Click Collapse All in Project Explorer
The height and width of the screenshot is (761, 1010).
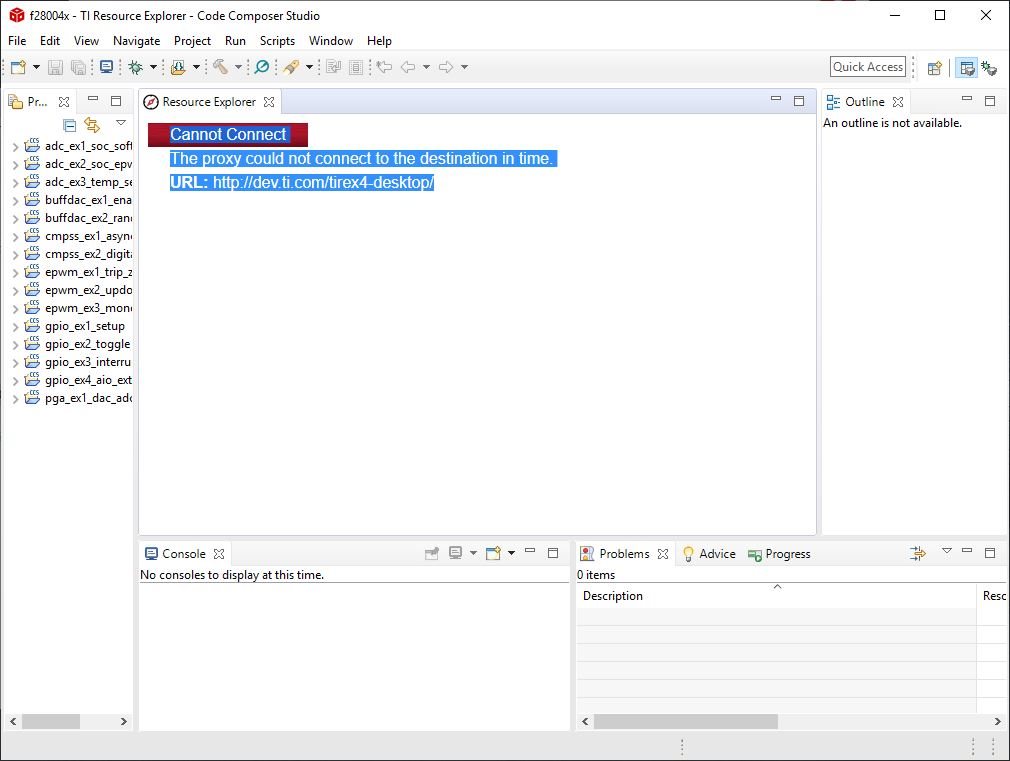[70, 125]
